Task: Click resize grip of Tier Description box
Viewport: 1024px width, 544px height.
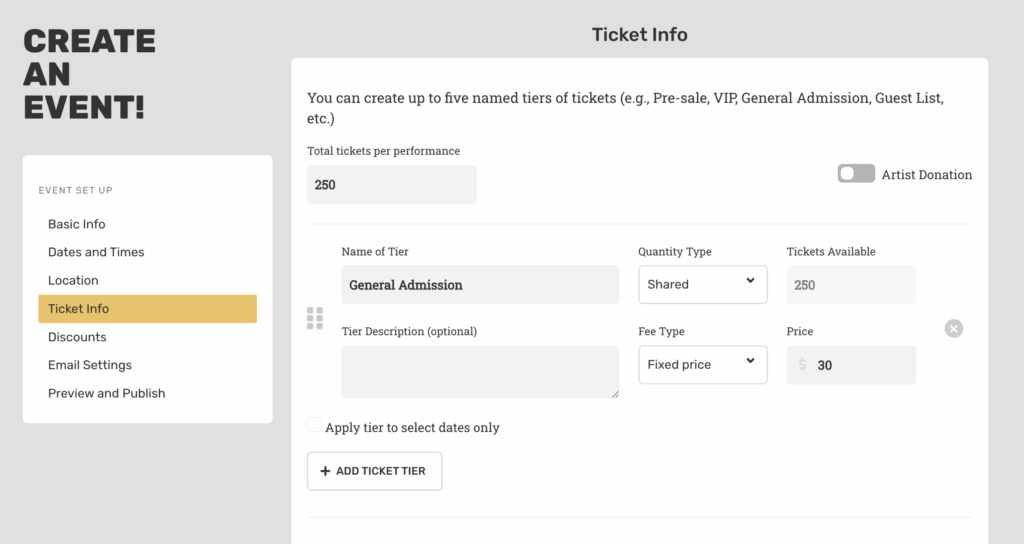Action: point(615,394)
